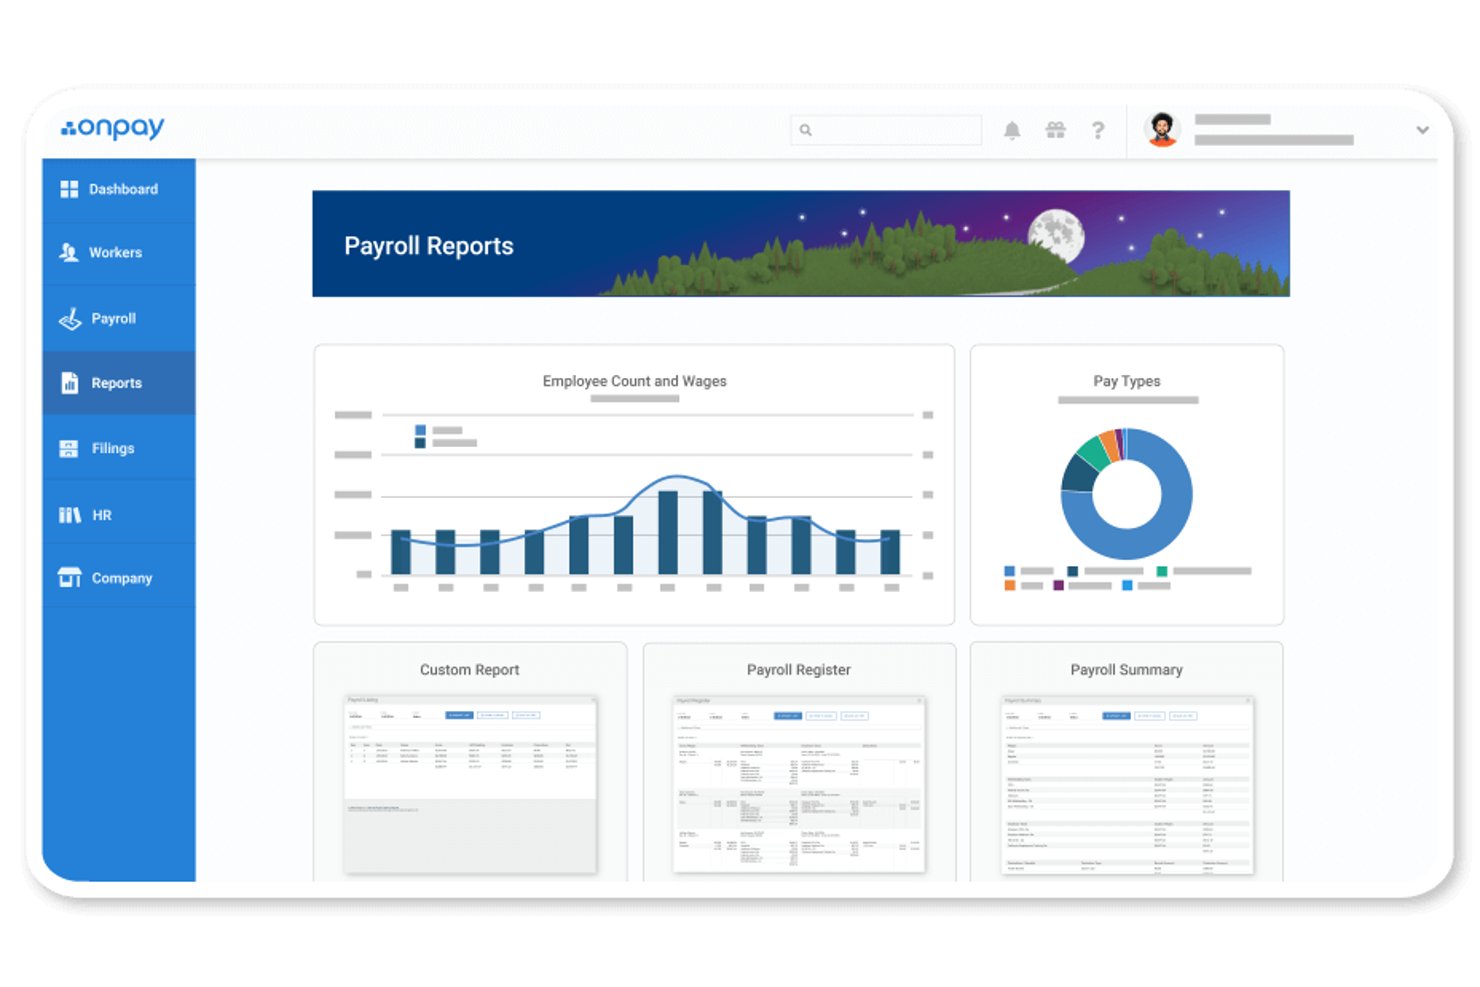
Task: Click the OnPay logo
Action: [112, 128]
